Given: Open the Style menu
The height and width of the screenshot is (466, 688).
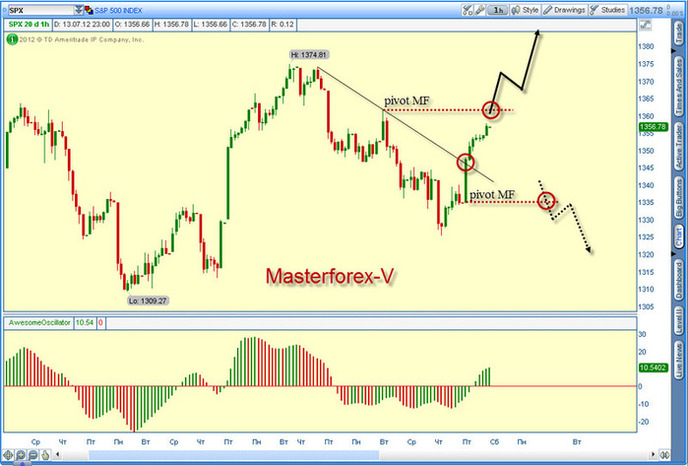Looking at the screenshot, I should pos(526,10).
